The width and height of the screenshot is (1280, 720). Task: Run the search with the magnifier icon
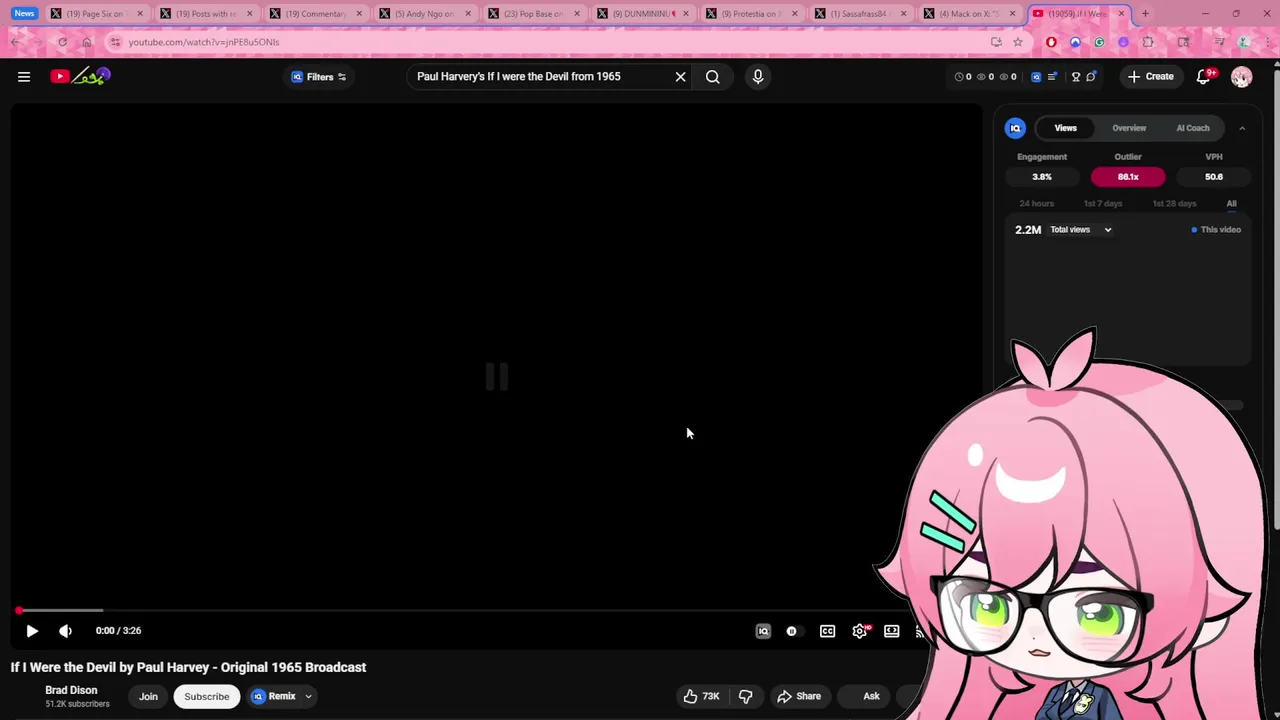[x=713, y=77]
